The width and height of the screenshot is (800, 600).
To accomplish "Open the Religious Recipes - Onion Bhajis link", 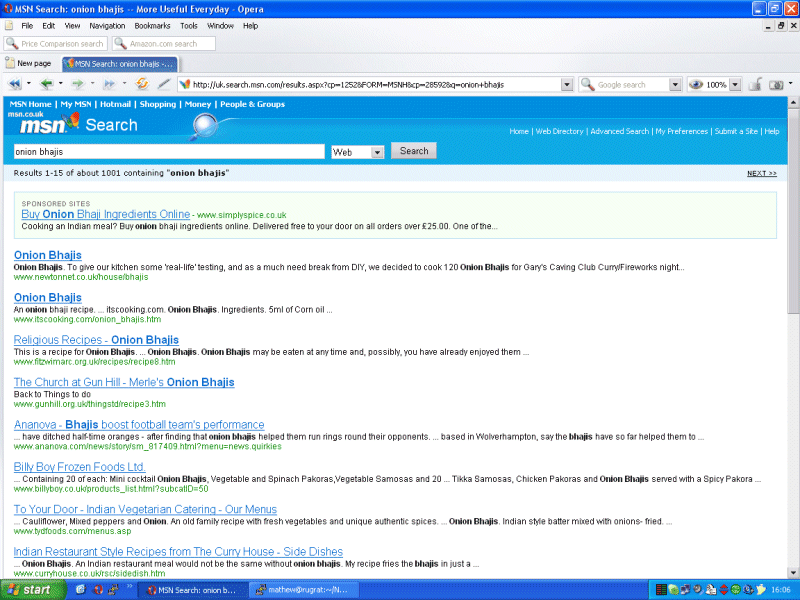I will (96, 340).
